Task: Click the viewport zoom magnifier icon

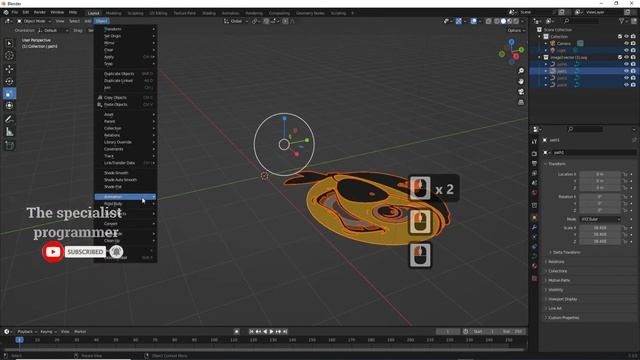Action: coord(521,71)
